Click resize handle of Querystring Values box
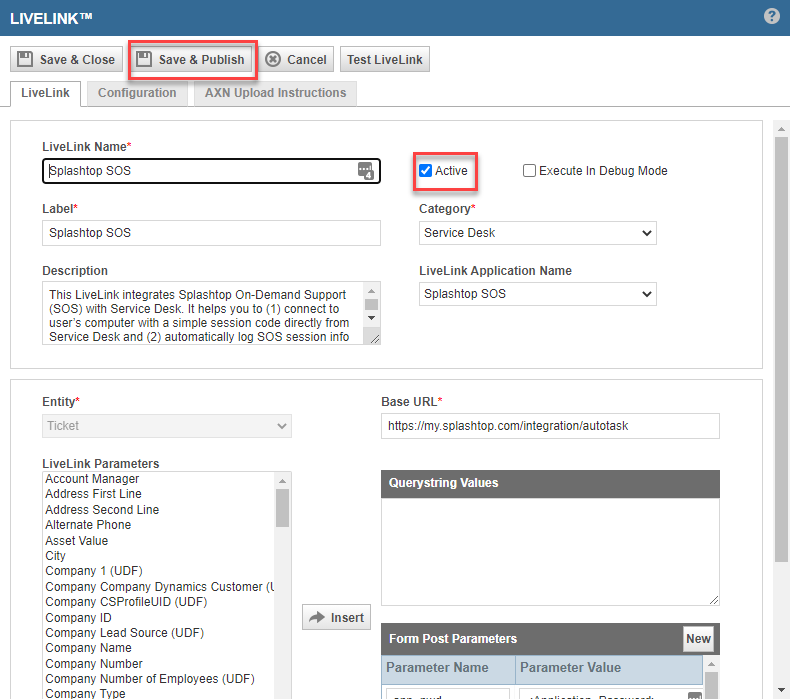This screenshot has height=699, width=790. point(714,600)
